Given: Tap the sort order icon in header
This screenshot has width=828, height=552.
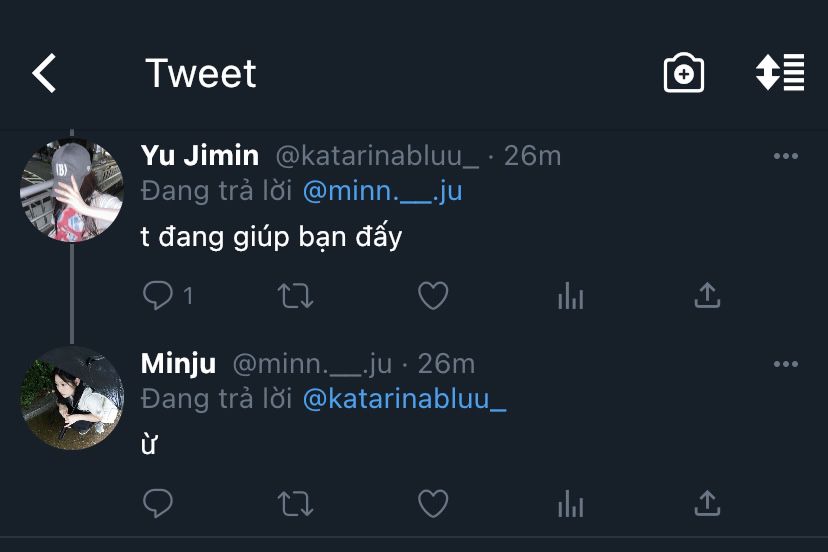Looking at the screenshot, I should coord(780,74).
